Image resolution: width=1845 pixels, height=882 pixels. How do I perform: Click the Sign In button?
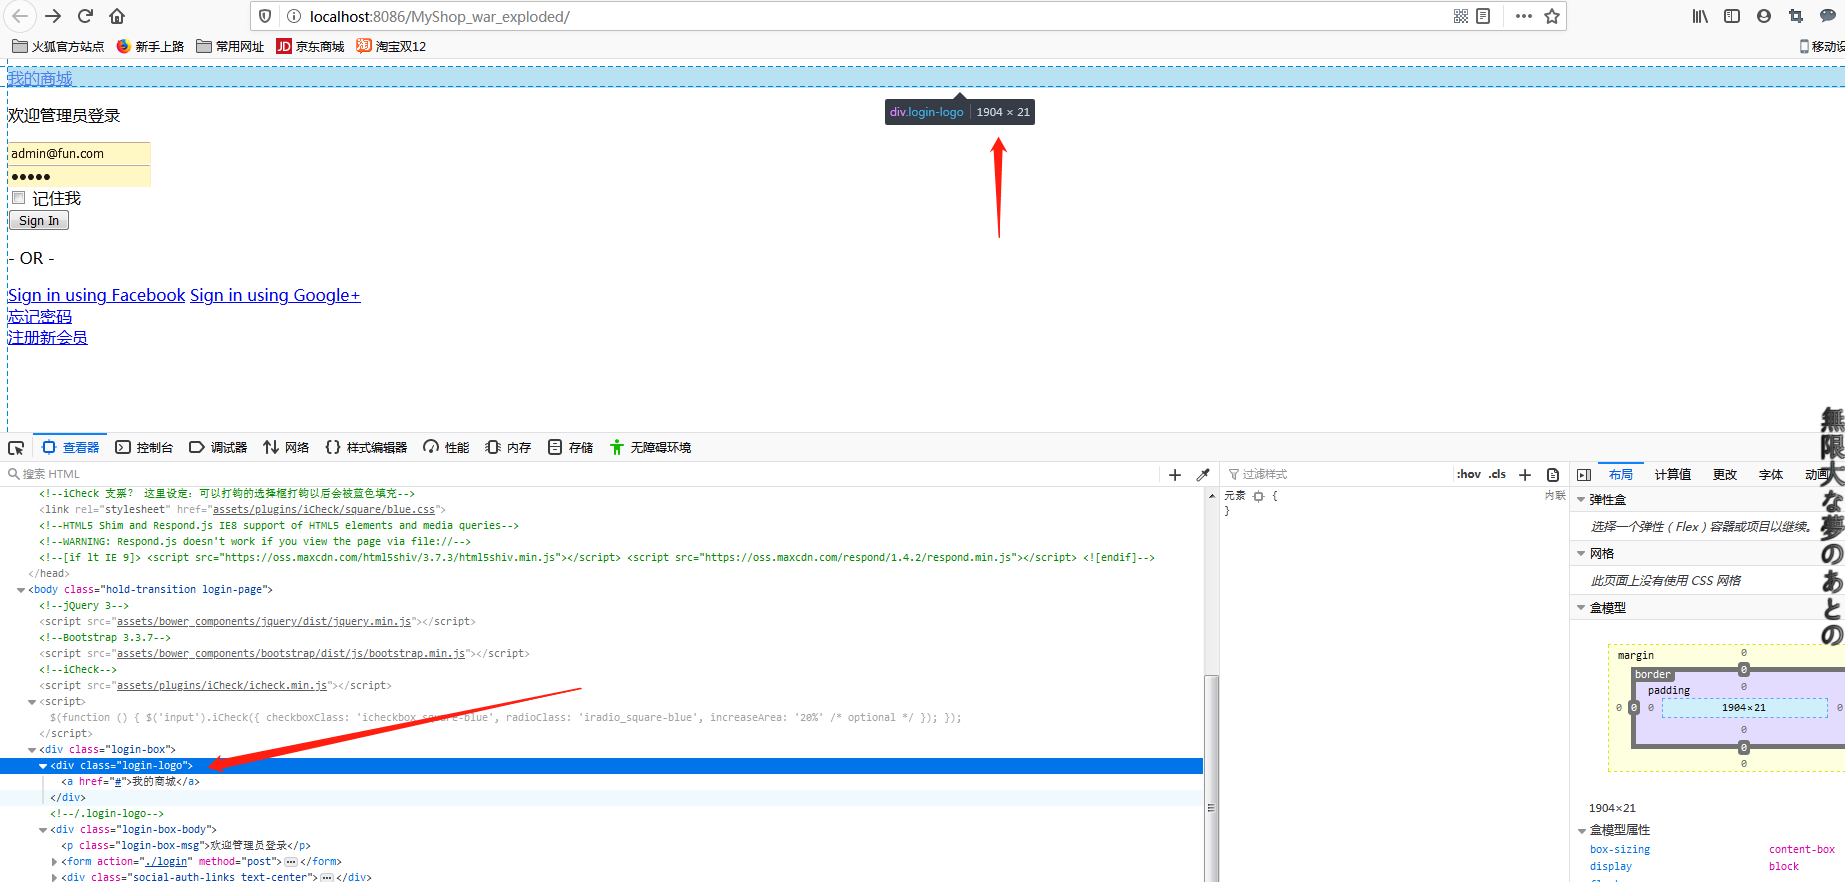(39, 220)
